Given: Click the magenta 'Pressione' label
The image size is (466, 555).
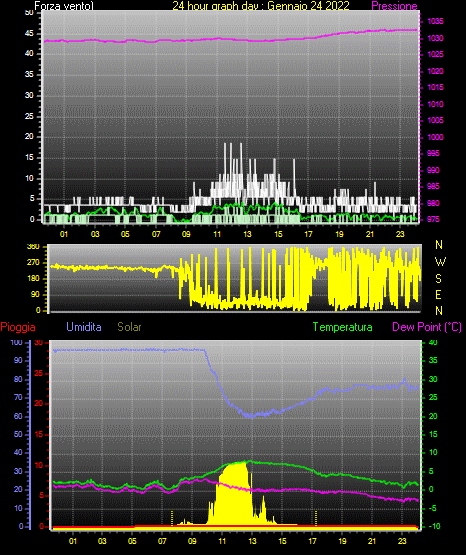Looking at the screenshot, I should [394, 6].
